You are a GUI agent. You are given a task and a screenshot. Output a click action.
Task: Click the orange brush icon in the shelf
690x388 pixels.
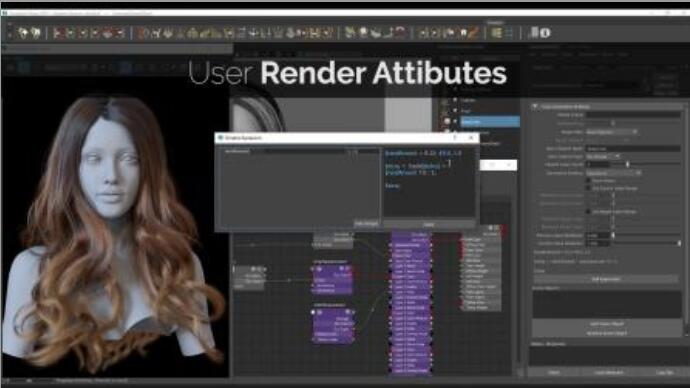tap(473, 33)
